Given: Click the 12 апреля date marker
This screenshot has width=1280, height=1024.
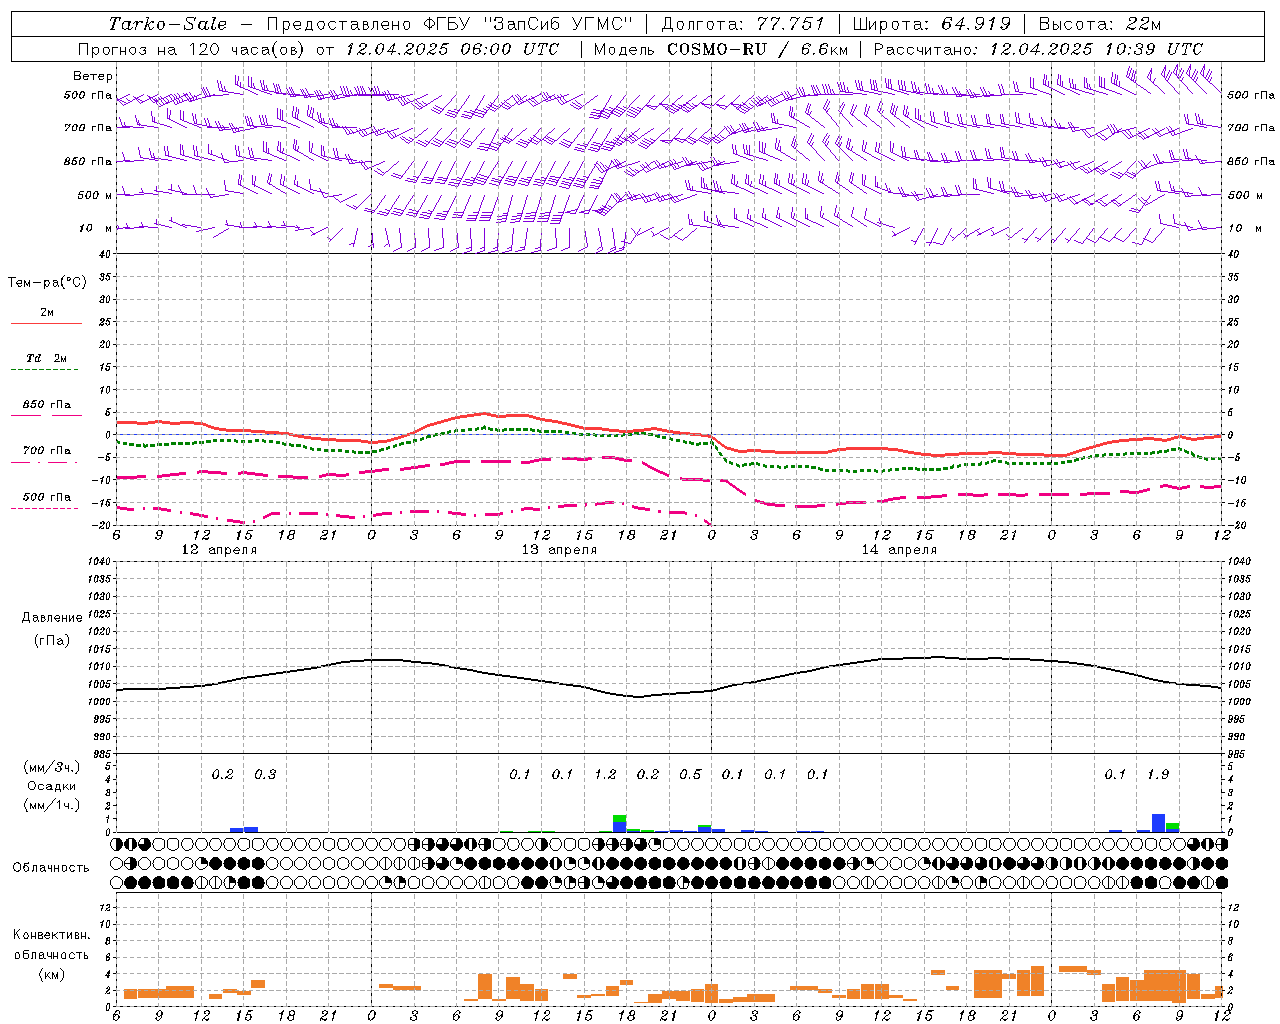Looking at the screenshot, I should 219,550.
